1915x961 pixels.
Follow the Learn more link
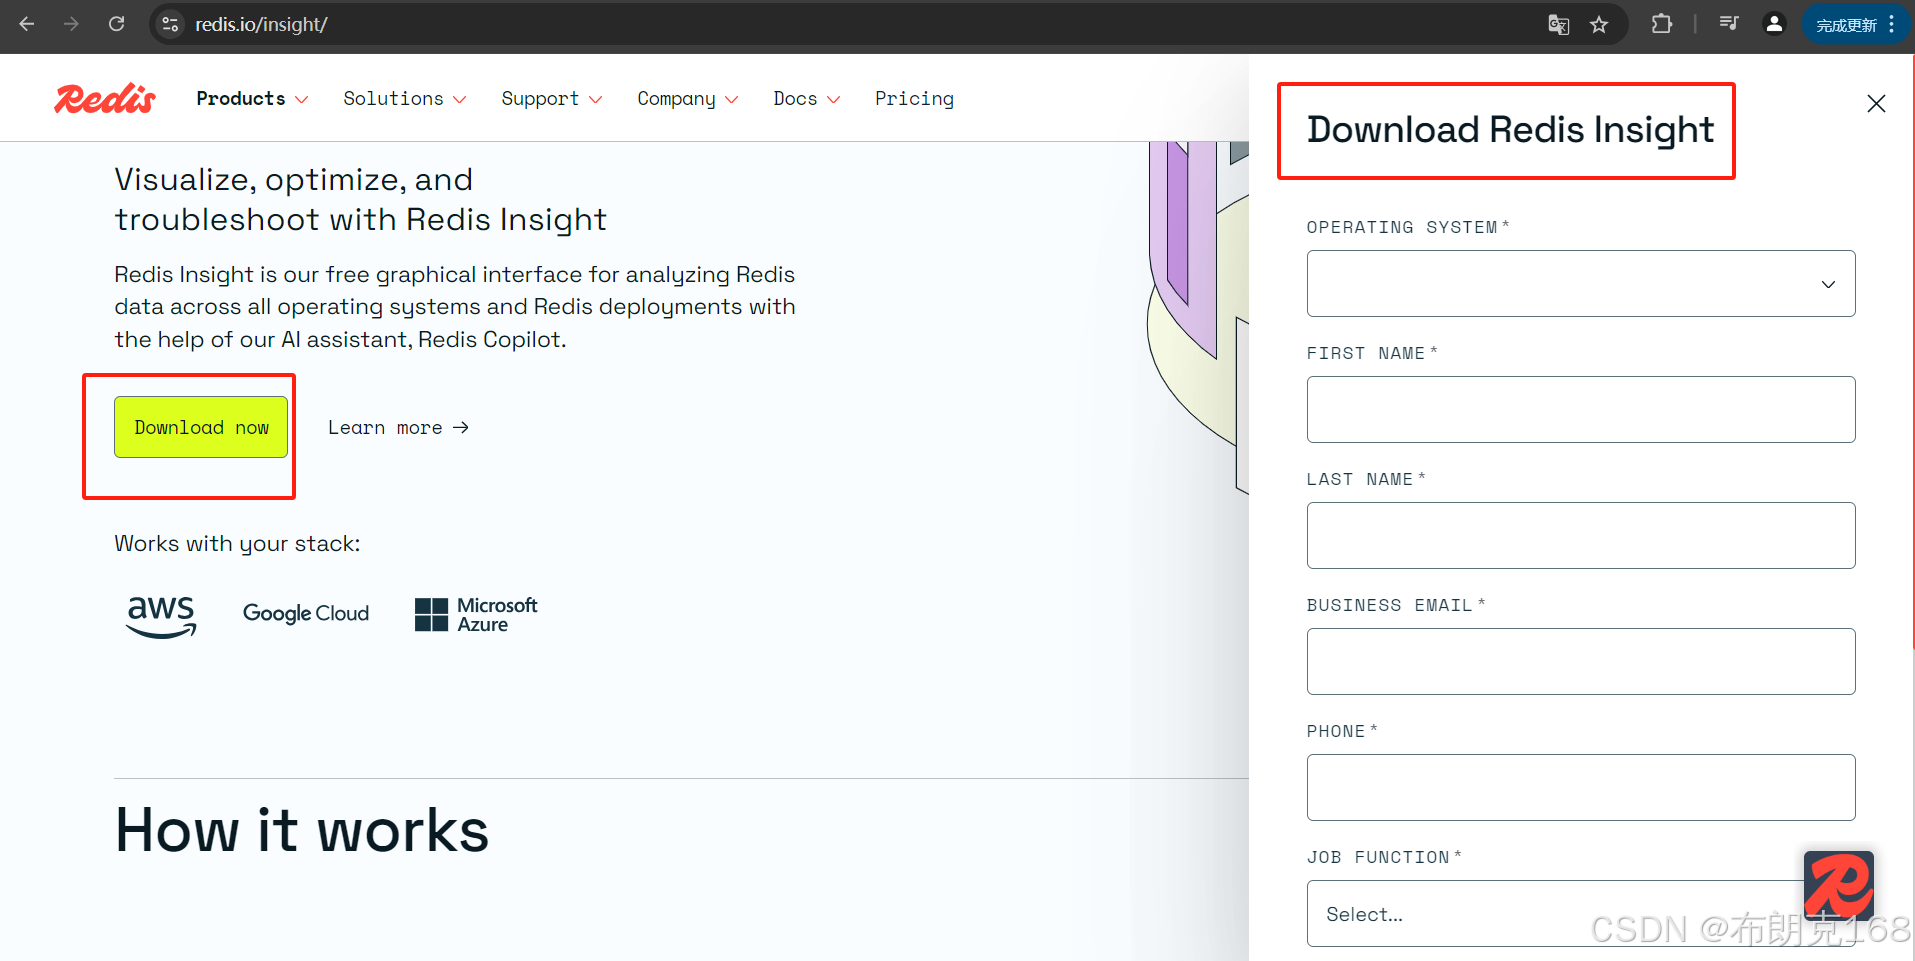point(399,428)
